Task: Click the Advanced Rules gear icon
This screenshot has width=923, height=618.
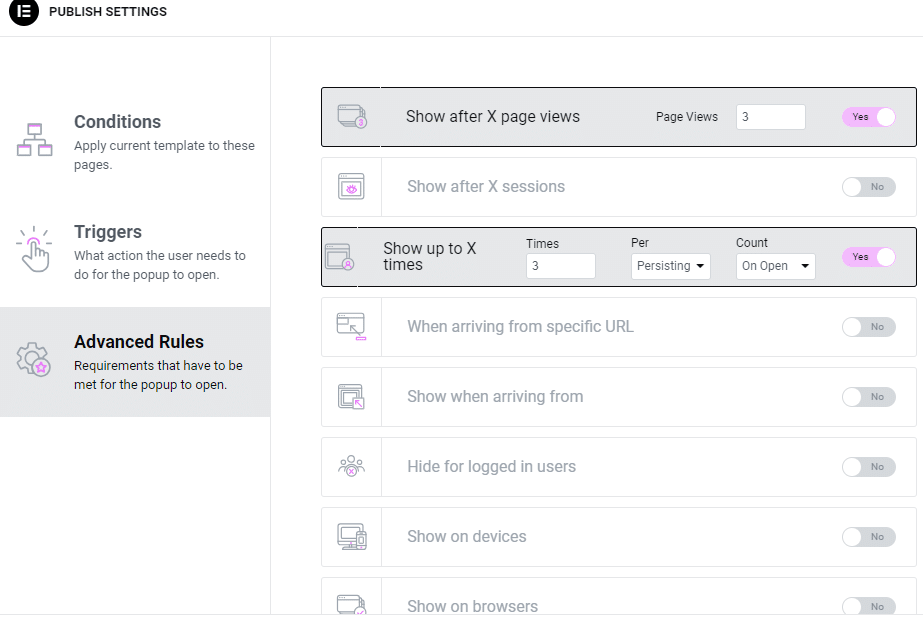Action: (34, 360)
